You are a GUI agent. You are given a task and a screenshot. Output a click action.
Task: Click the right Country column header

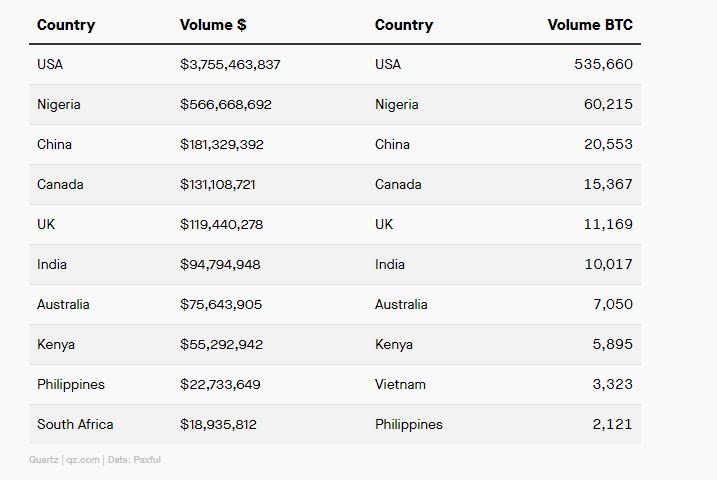tap(404, 25)
